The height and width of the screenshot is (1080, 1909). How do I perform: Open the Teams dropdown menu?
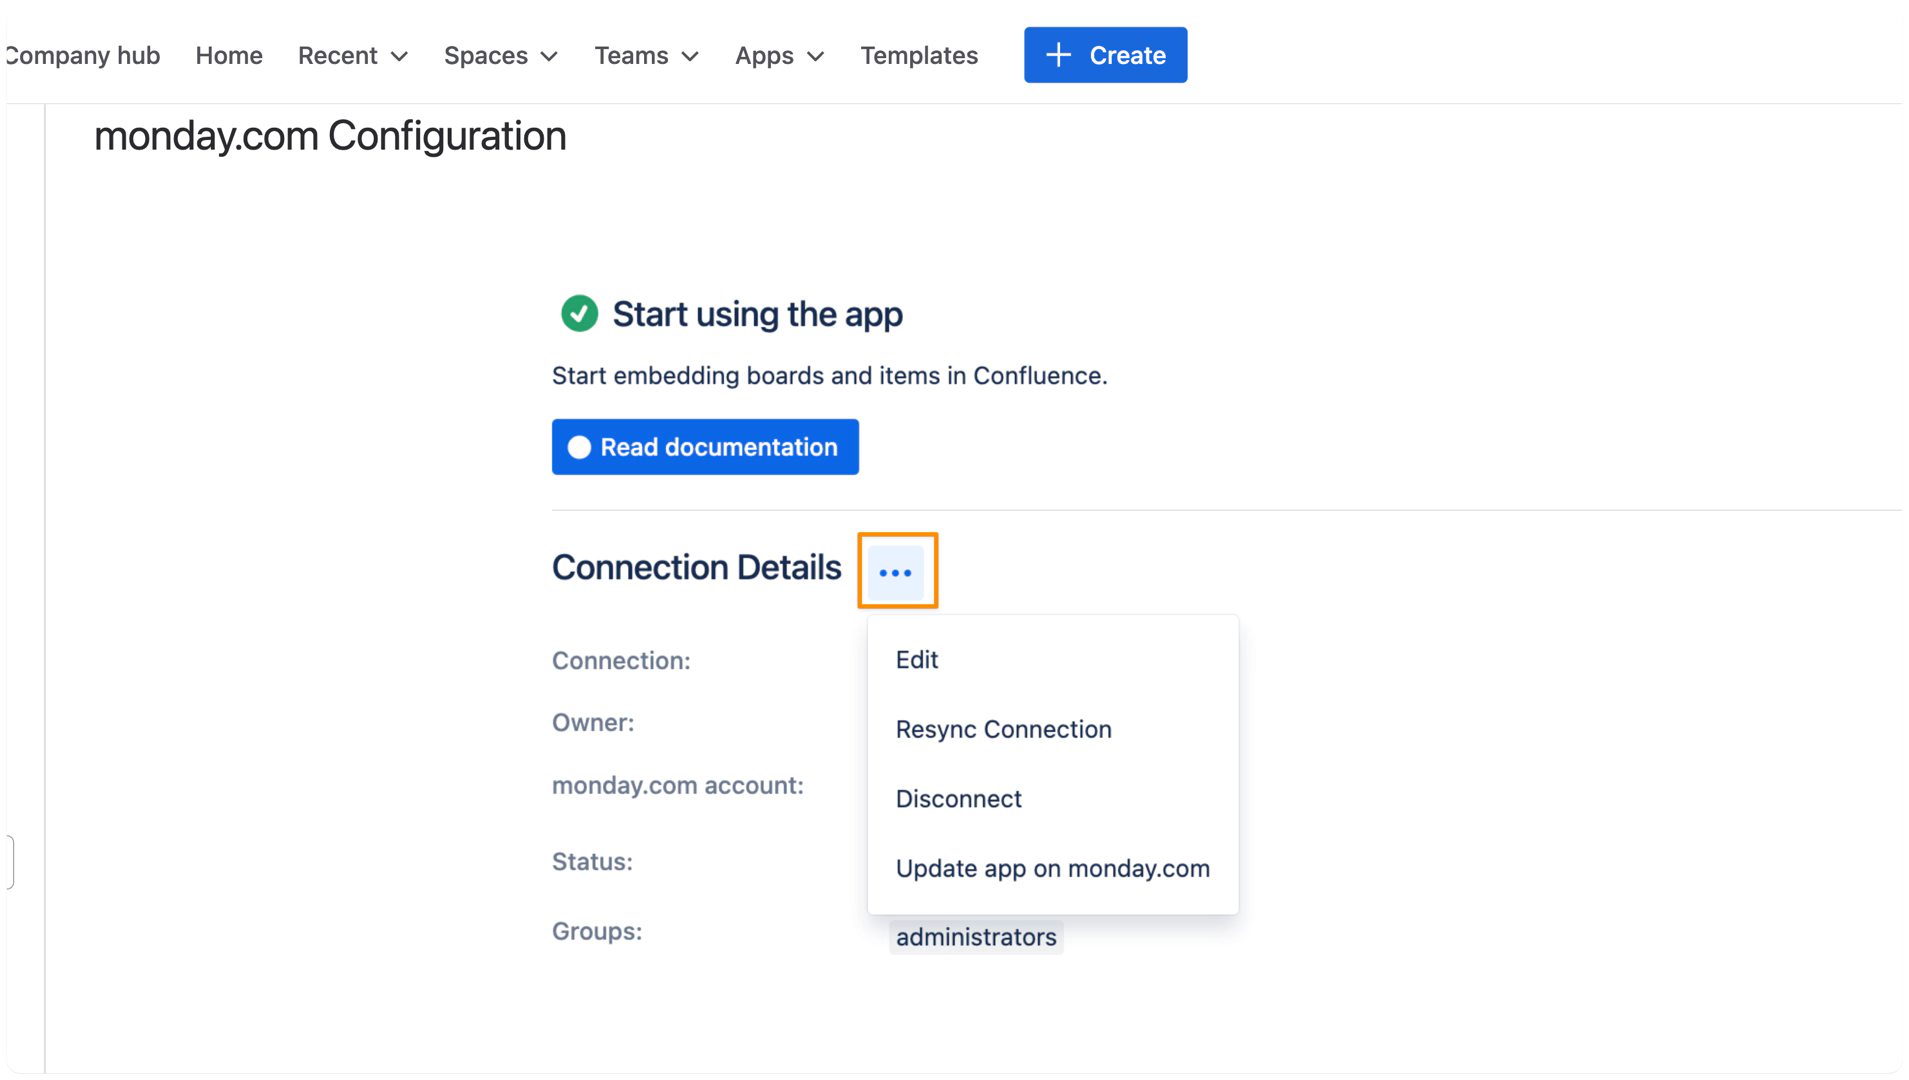646,56
